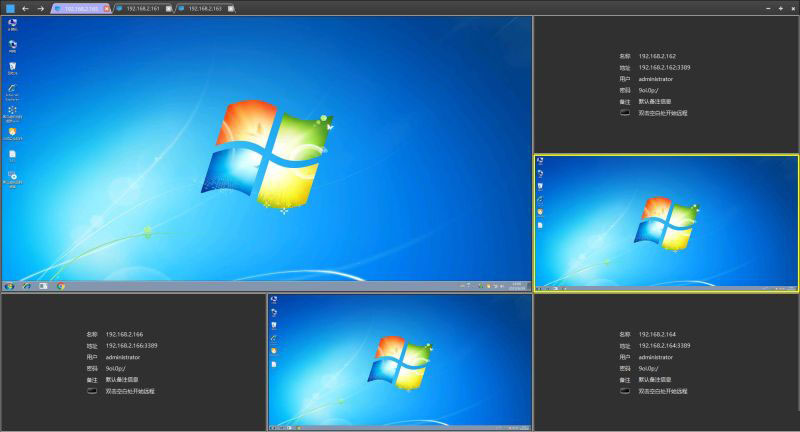The width and height of the screenshot is (800, 432).
Task: Open Chrome in large remote desktop taskbar
Action: click(x=61, y=286)
